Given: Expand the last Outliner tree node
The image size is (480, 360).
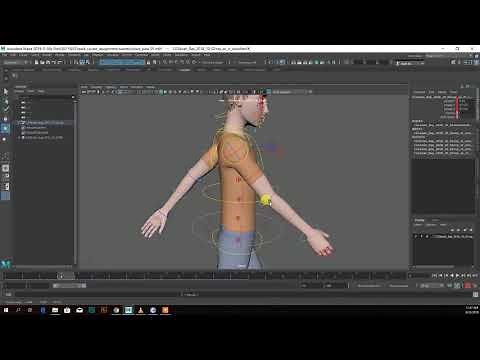Looking at the screenshot, I should coord(19,137).
